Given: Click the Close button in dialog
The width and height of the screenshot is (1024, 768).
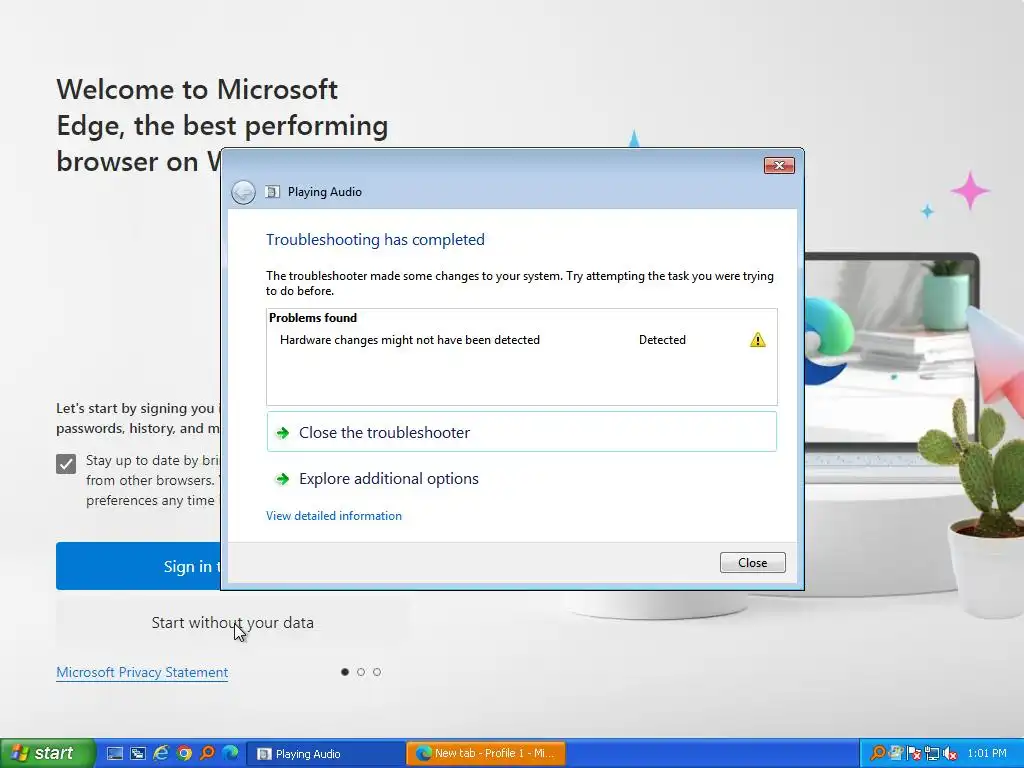Looking at the screenshot, I should tap(752, 562).
